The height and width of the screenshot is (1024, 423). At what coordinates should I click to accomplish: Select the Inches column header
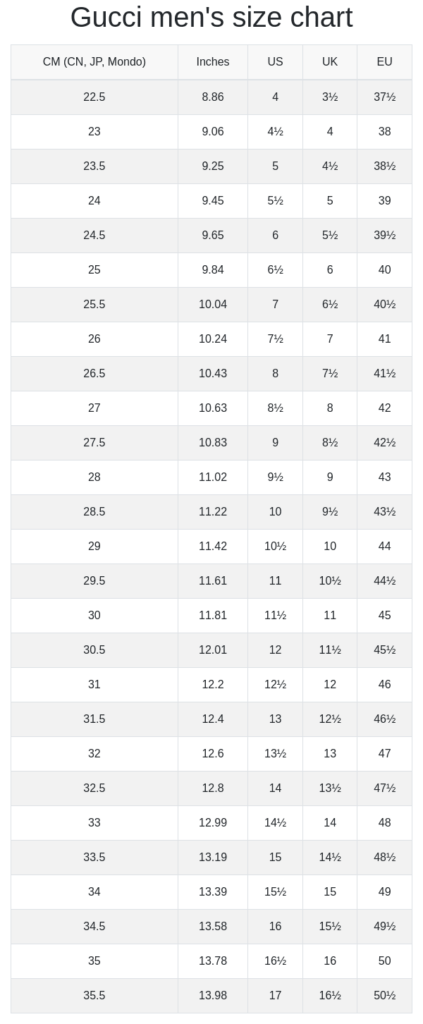[x=213, y=62]
